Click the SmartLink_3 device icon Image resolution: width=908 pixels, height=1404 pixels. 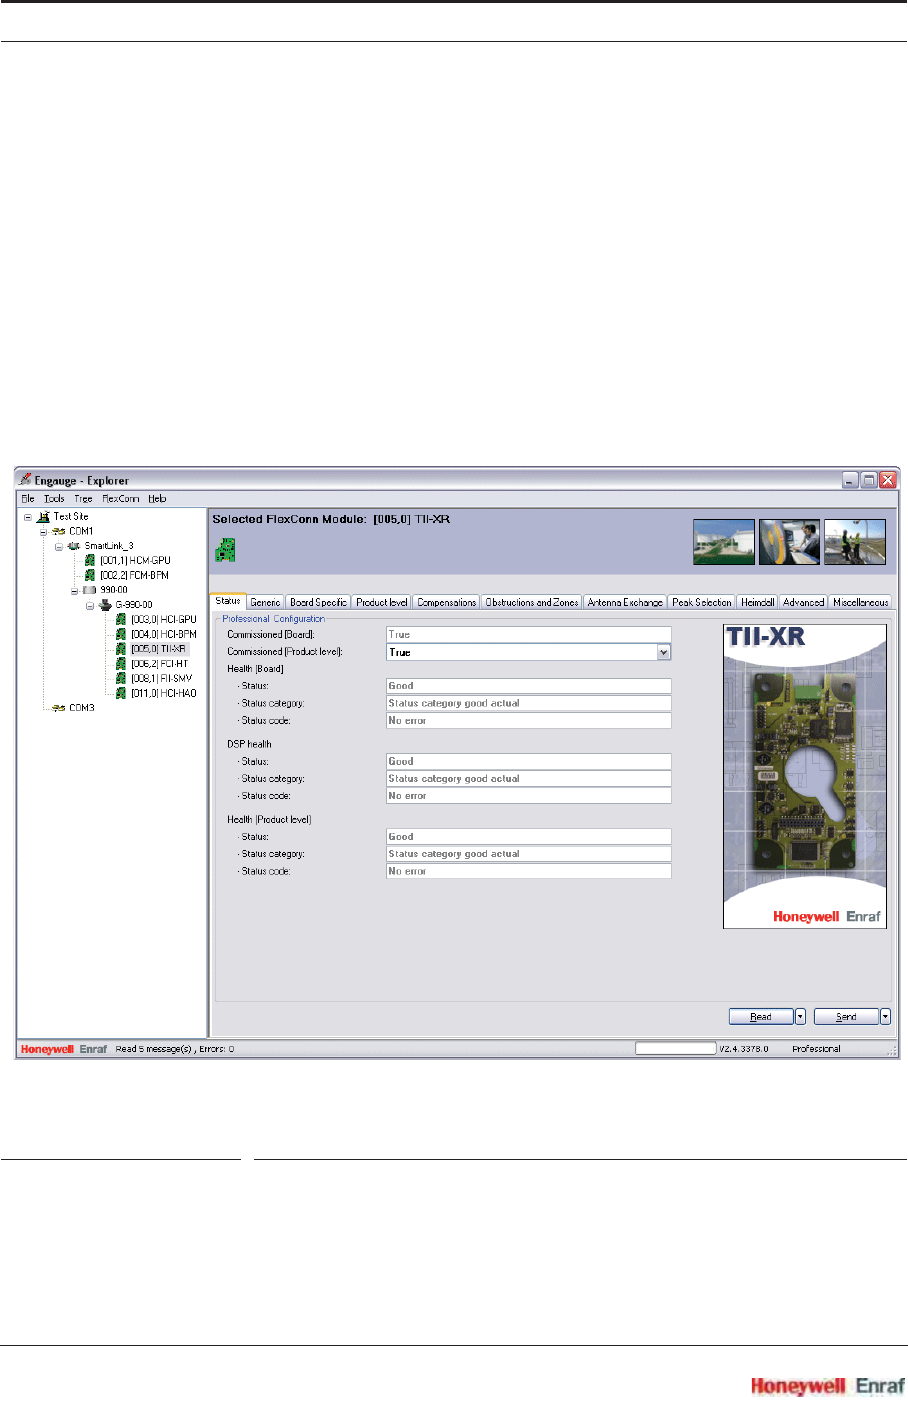(74, 546)
